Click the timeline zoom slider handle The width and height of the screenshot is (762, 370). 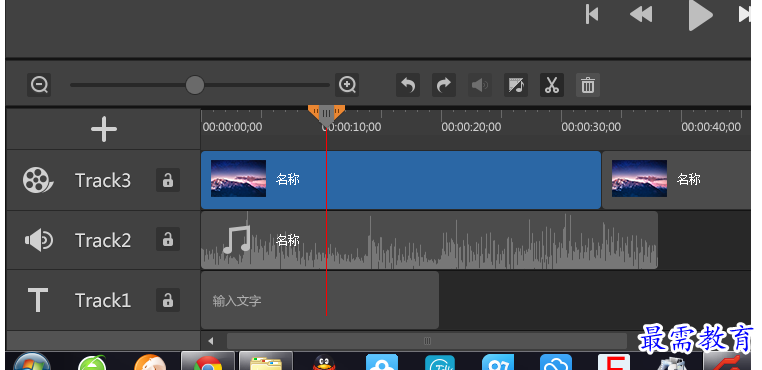(195, 85)
